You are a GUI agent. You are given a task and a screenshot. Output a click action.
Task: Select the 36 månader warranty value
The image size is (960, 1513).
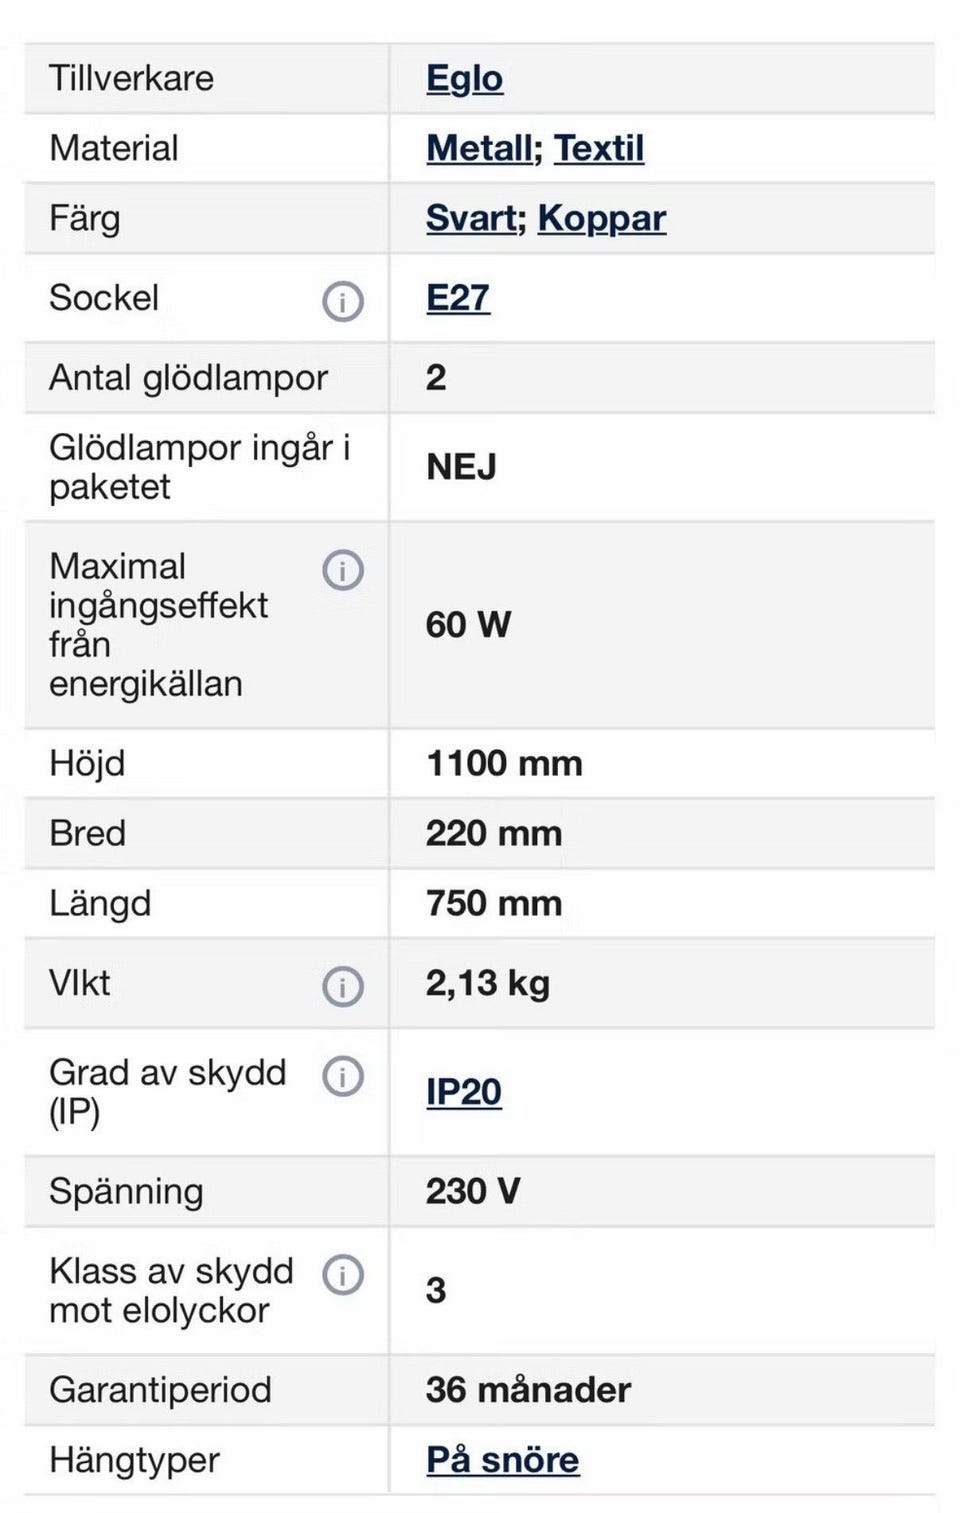[x=528, y=1390]
